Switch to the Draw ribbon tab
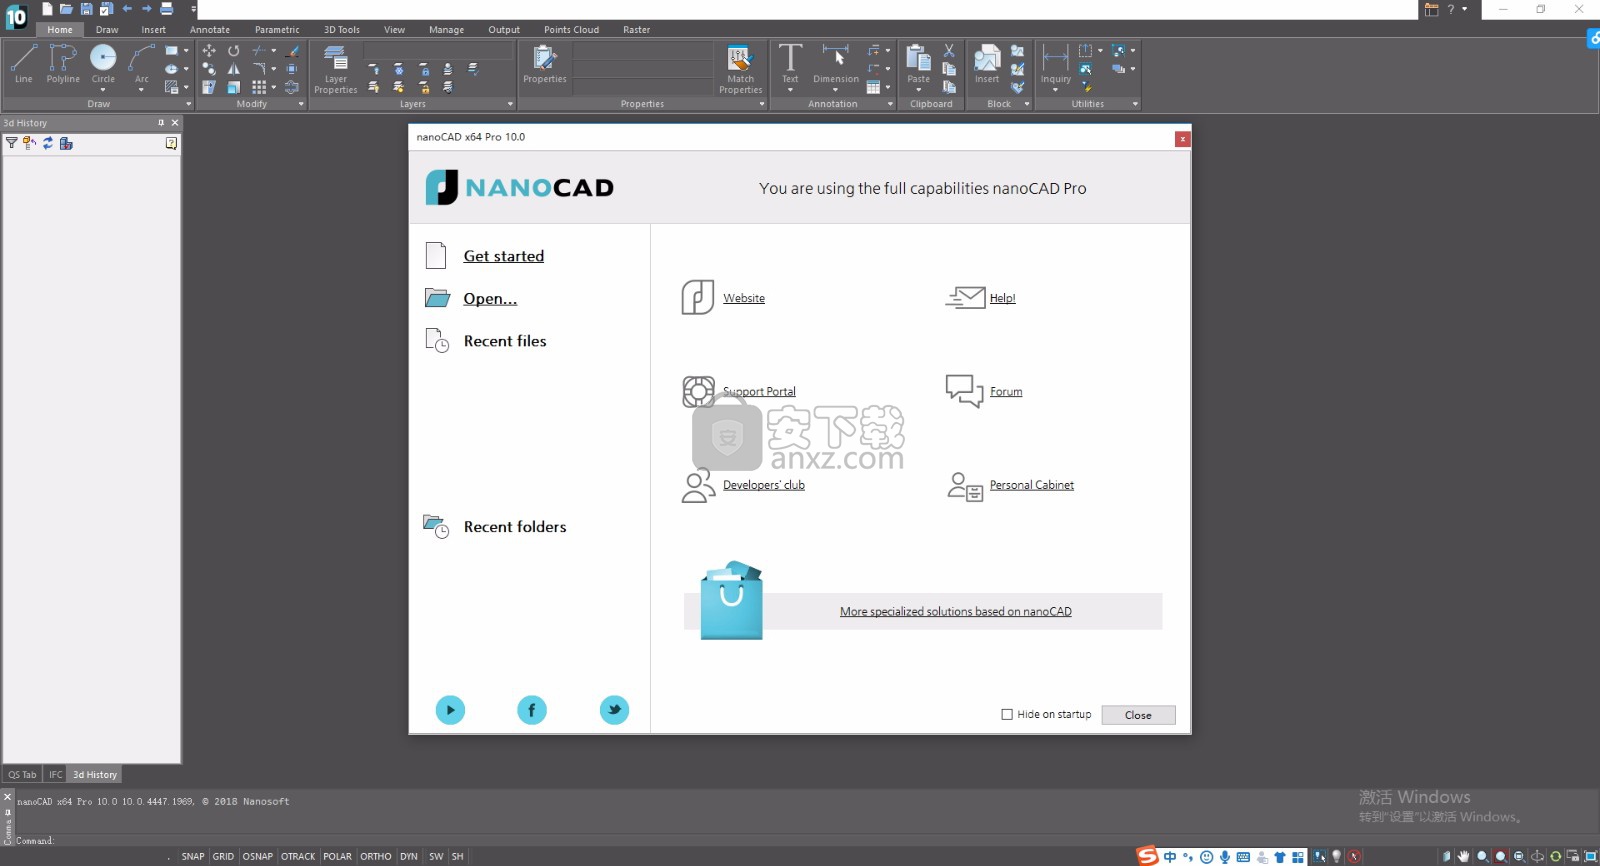 coord(107,30)
